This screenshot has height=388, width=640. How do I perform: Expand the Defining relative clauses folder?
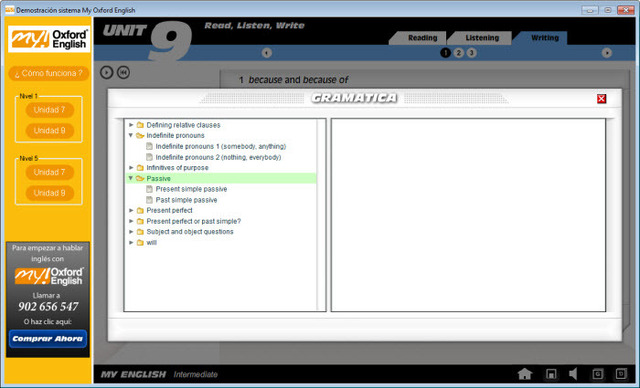[x=131, y=125]
